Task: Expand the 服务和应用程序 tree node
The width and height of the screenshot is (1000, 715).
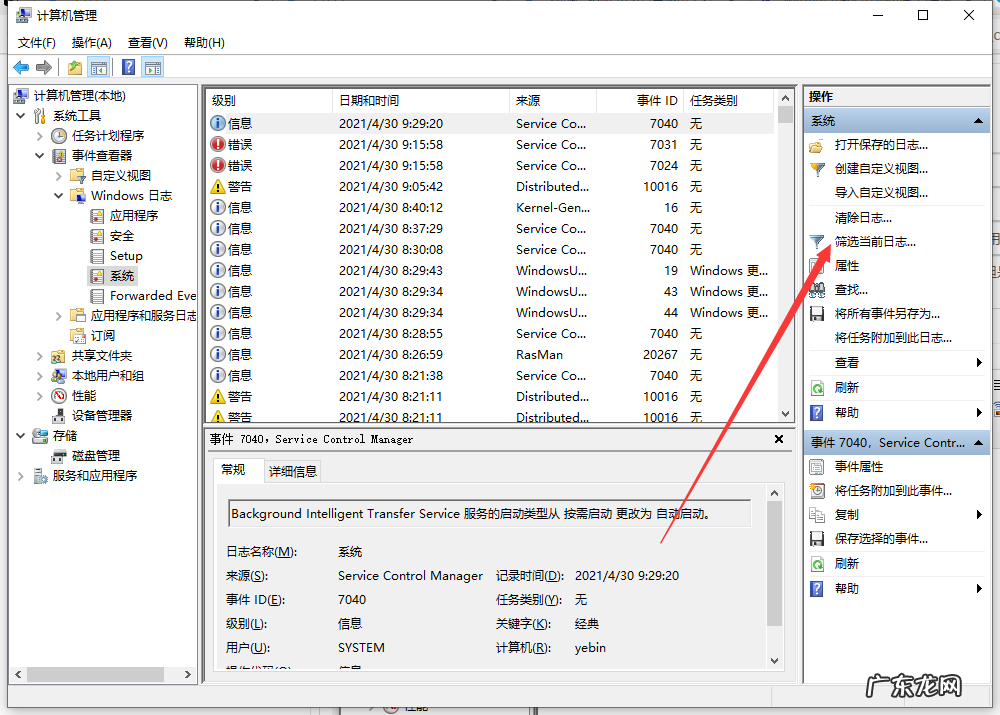Action: pyautogui.click(x=21, y=476)
